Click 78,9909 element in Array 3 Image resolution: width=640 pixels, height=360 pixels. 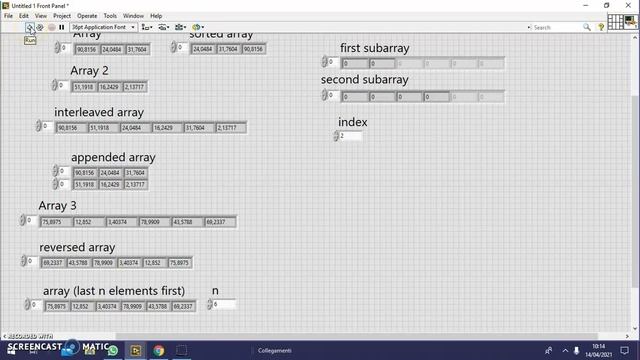(x=154, y=222)
